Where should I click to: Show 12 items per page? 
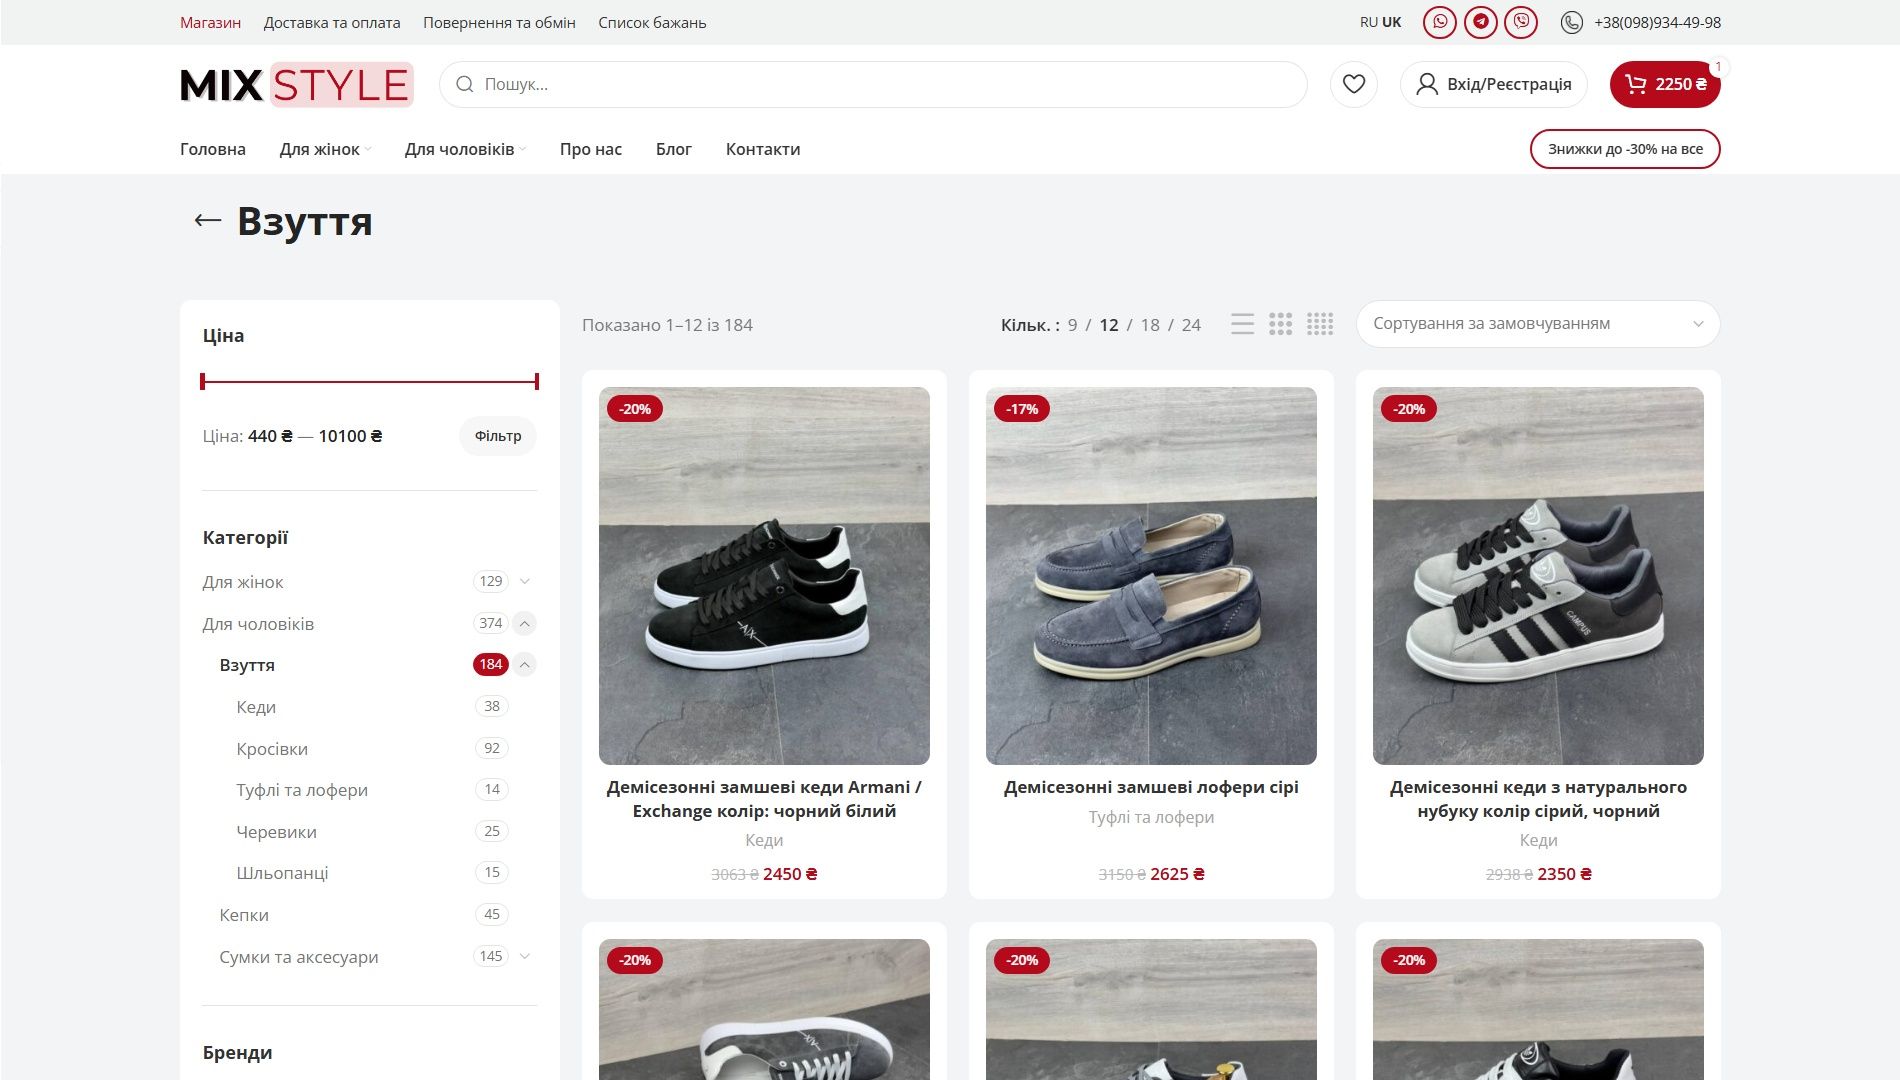pos(1109,325)
